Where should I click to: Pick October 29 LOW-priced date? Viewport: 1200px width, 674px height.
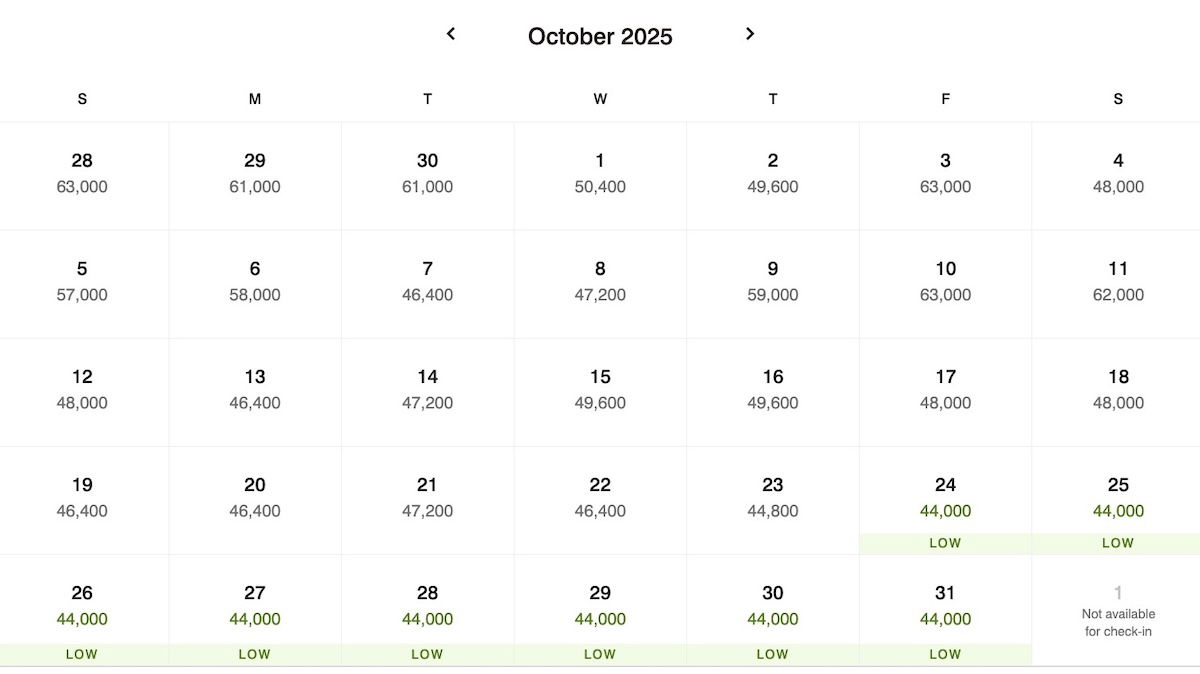point(600,610)
